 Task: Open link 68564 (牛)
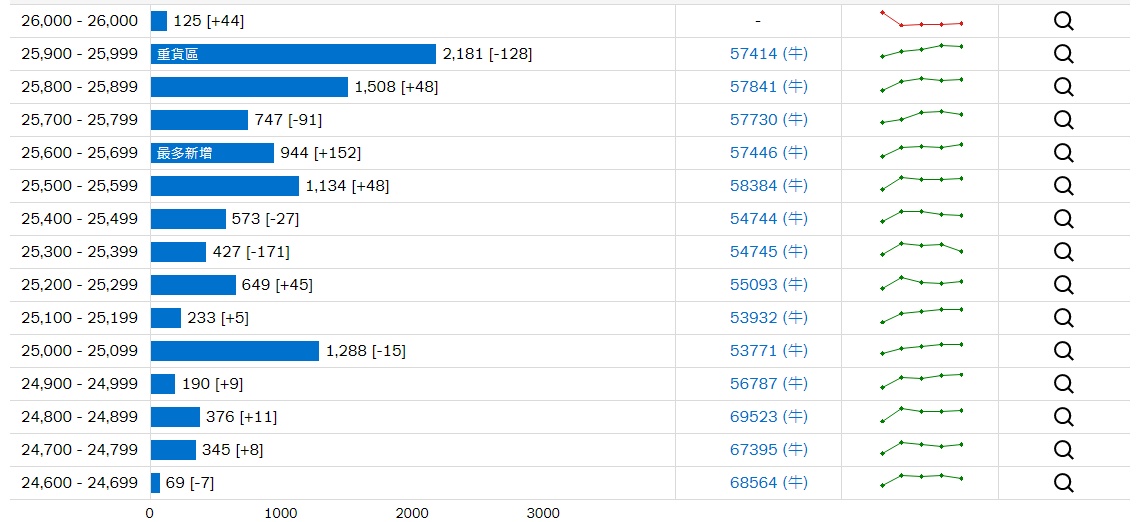coord(769,483)
